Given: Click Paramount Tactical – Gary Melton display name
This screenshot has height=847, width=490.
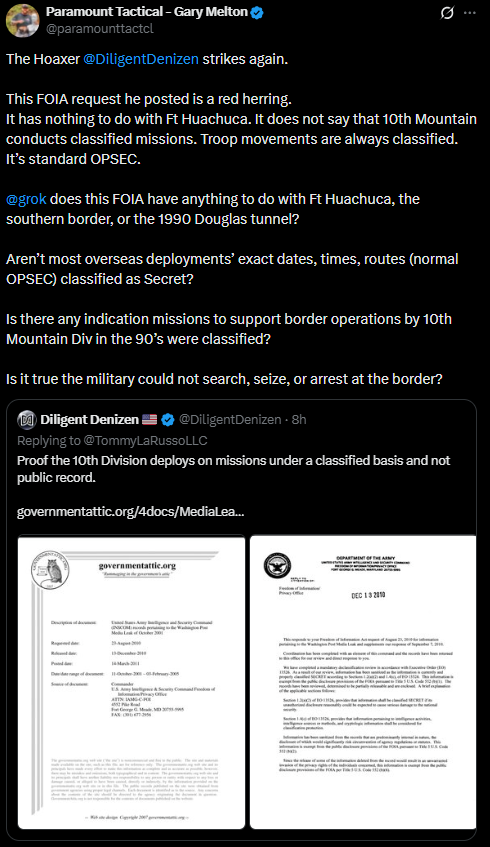Looking at the screenshot, I should 146,11.
